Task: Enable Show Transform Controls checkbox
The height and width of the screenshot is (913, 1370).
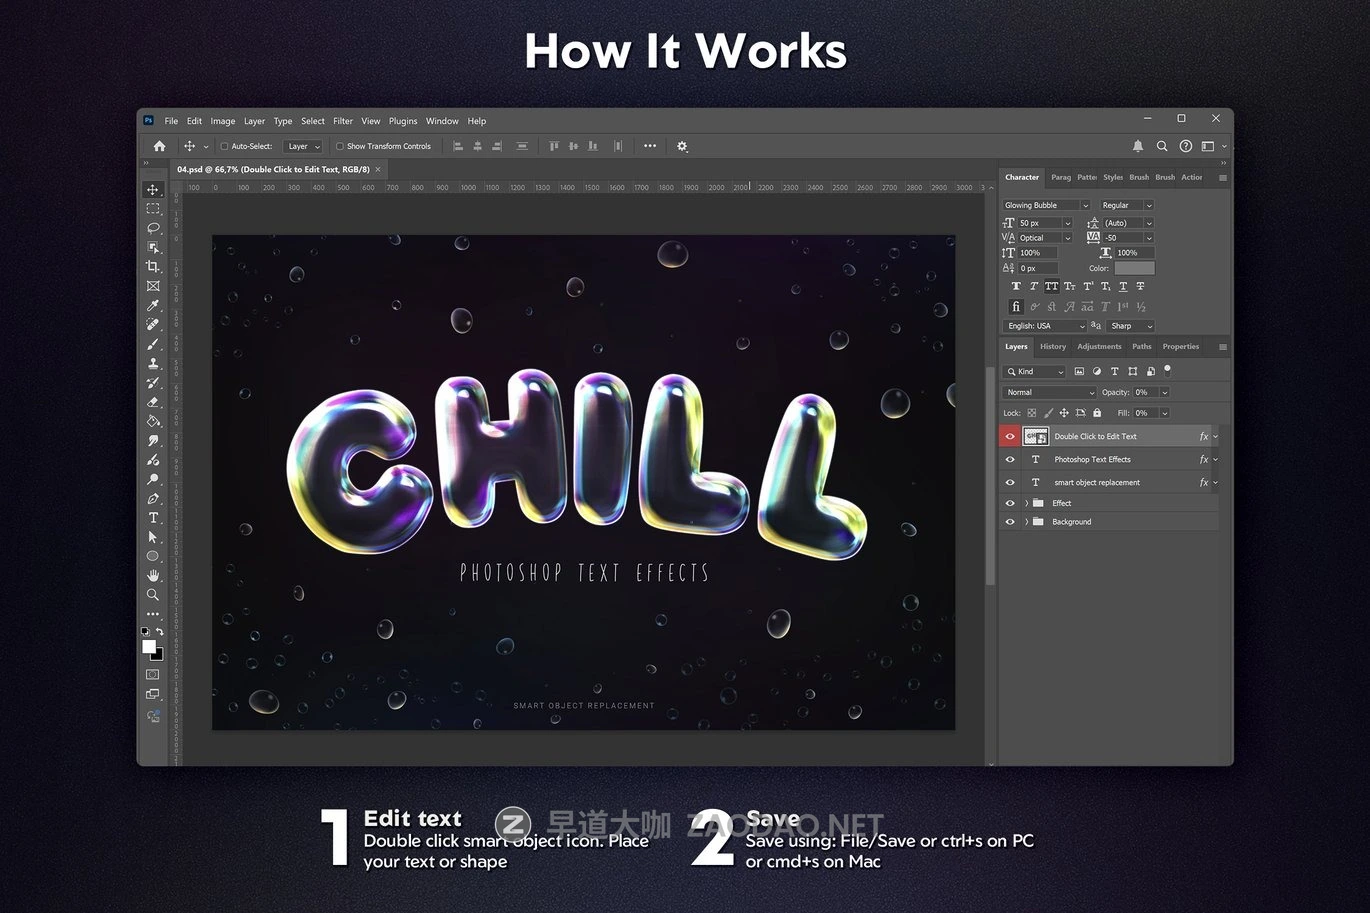Action: pyautogui.click(x=340, y=146)
